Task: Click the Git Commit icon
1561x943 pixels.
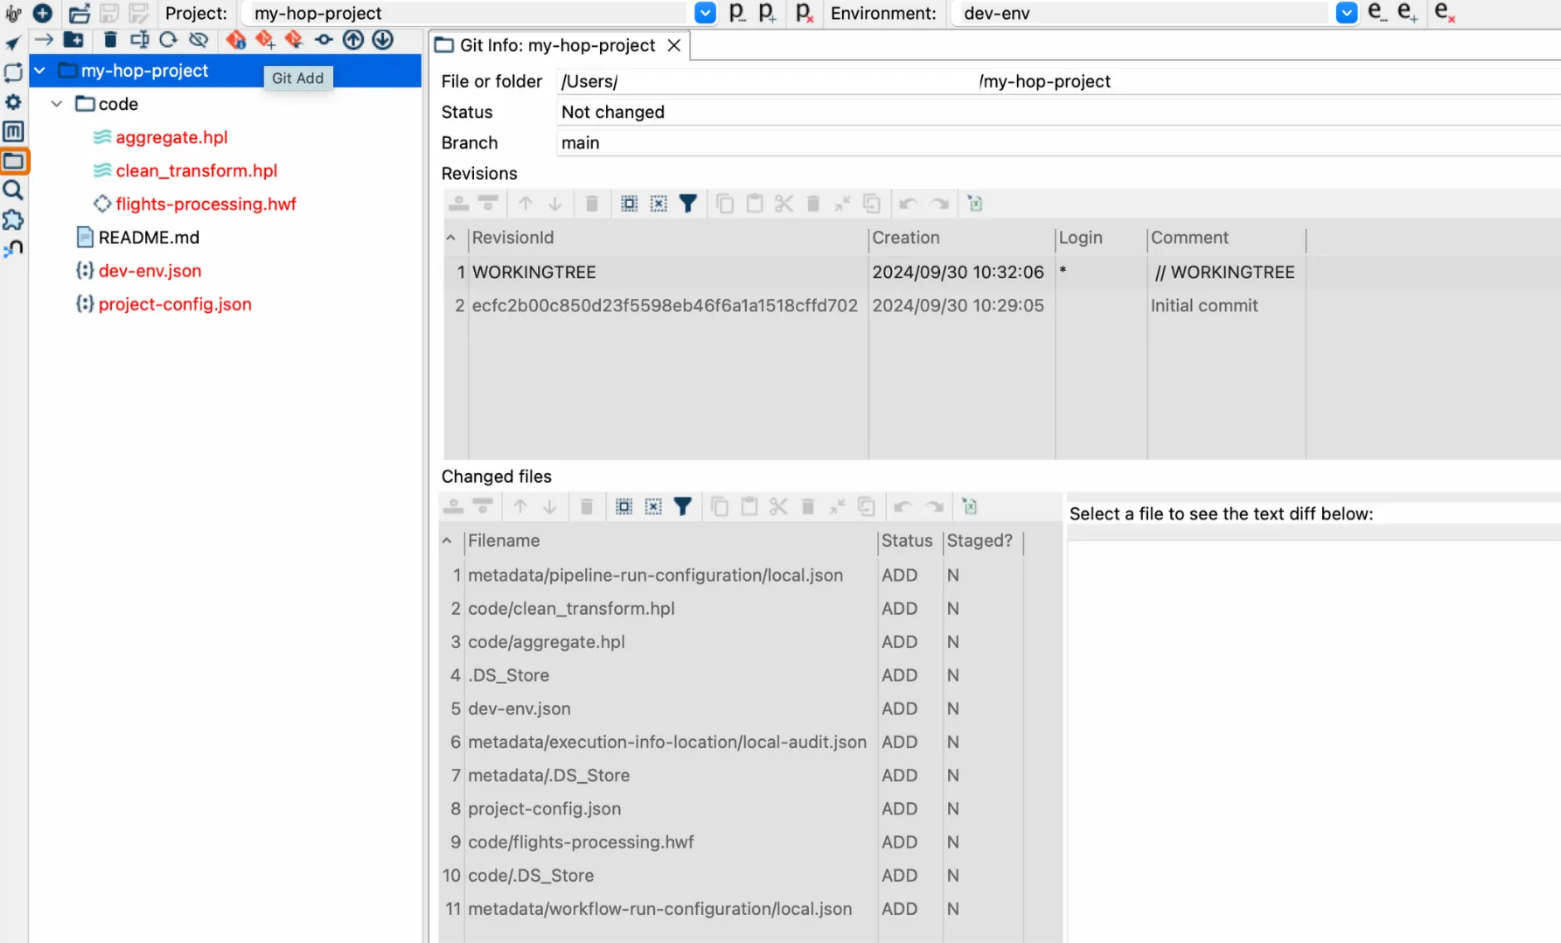Action: 323,40
